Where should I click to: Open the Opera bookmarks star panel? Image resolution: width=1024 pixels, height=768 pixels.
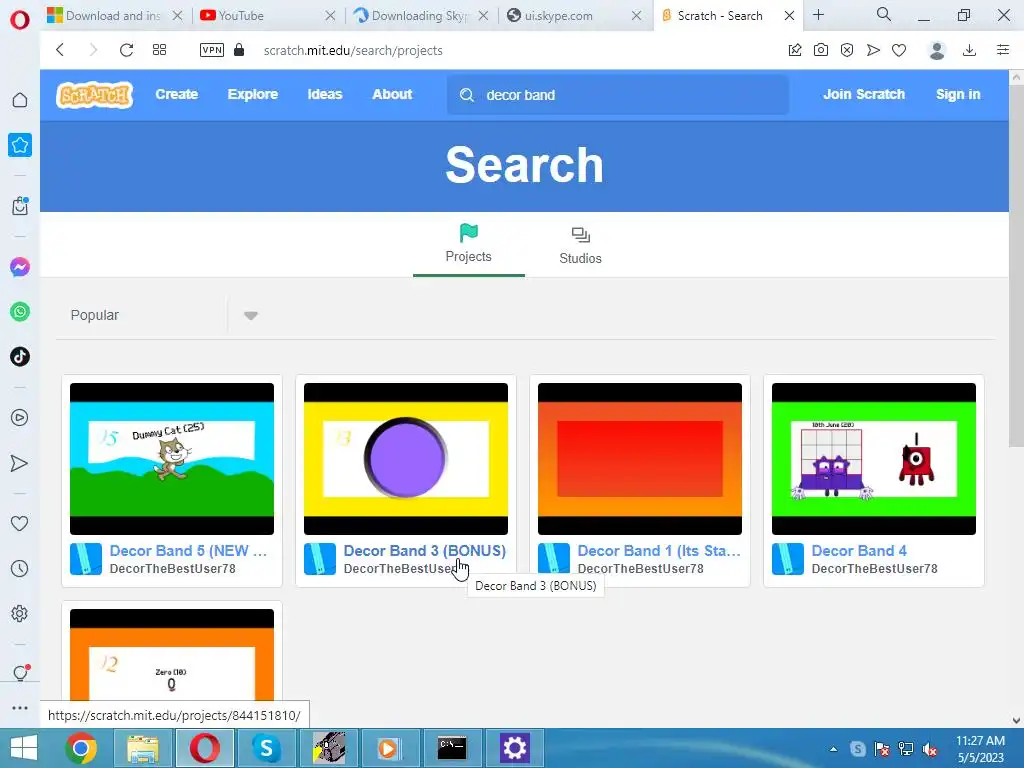[20, 145]
